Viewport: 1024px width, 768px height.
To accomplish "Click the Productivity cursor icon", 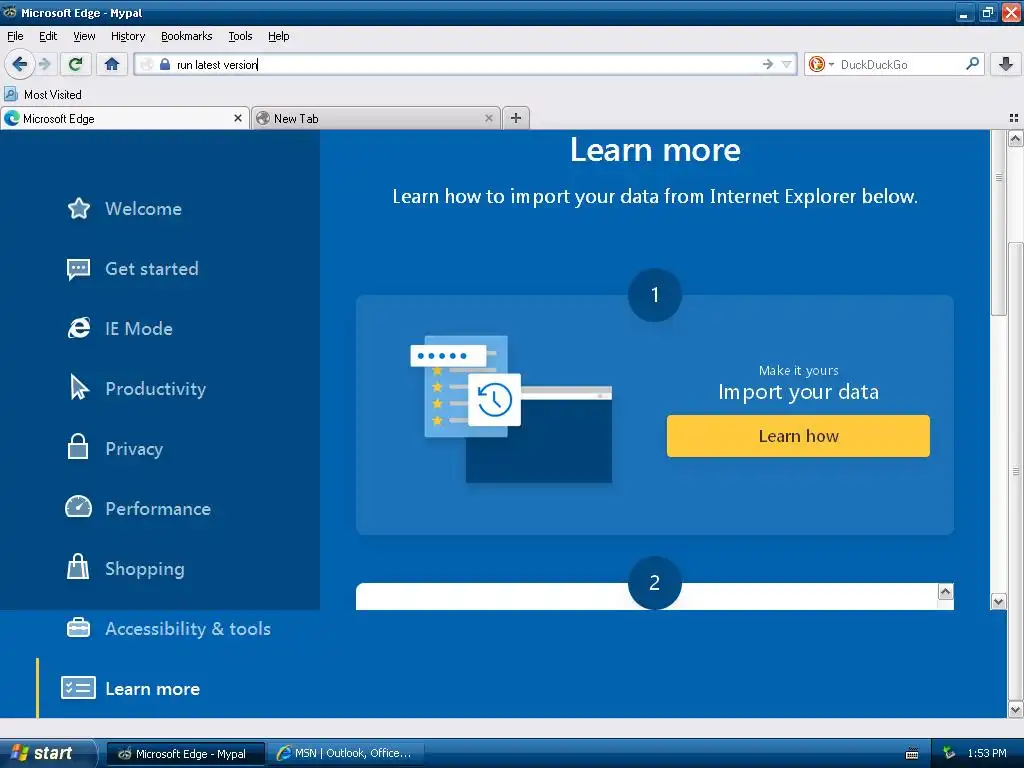I will coord(79,388).
